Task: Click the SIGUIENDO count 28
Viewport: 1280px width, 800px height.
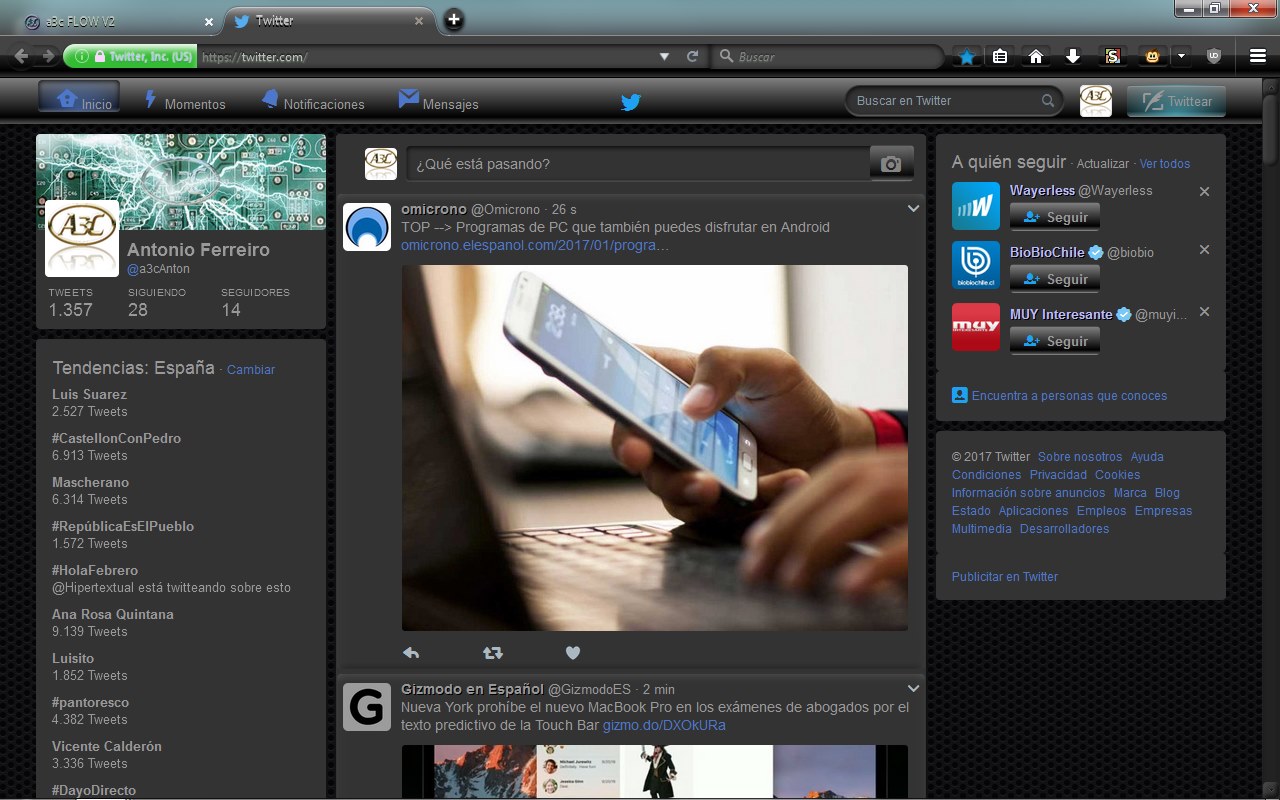Action: pyautogui.click(x=157, y=302)
